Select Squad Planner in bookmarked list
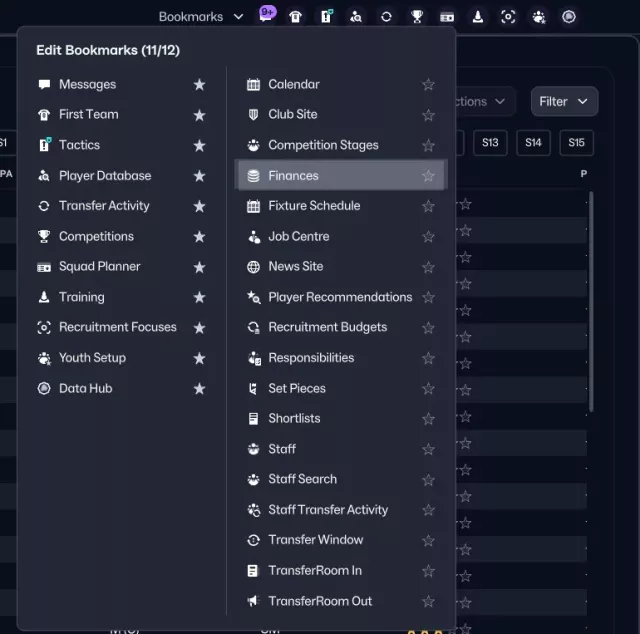Viewport: 640px width, 634px height. pyautogui.click(x=100, y=267)
